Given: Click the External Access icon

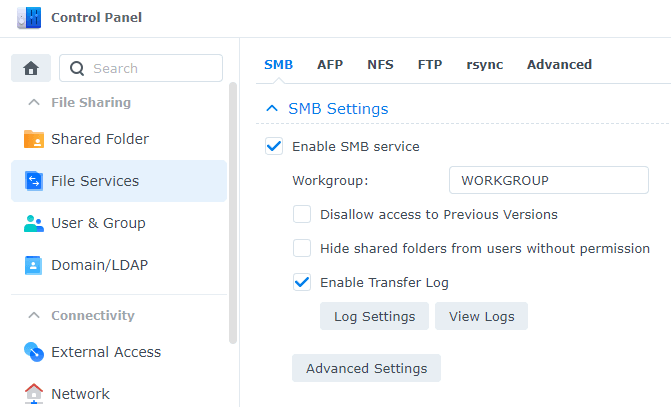Looking at the screenshot, I should (33, 352).
